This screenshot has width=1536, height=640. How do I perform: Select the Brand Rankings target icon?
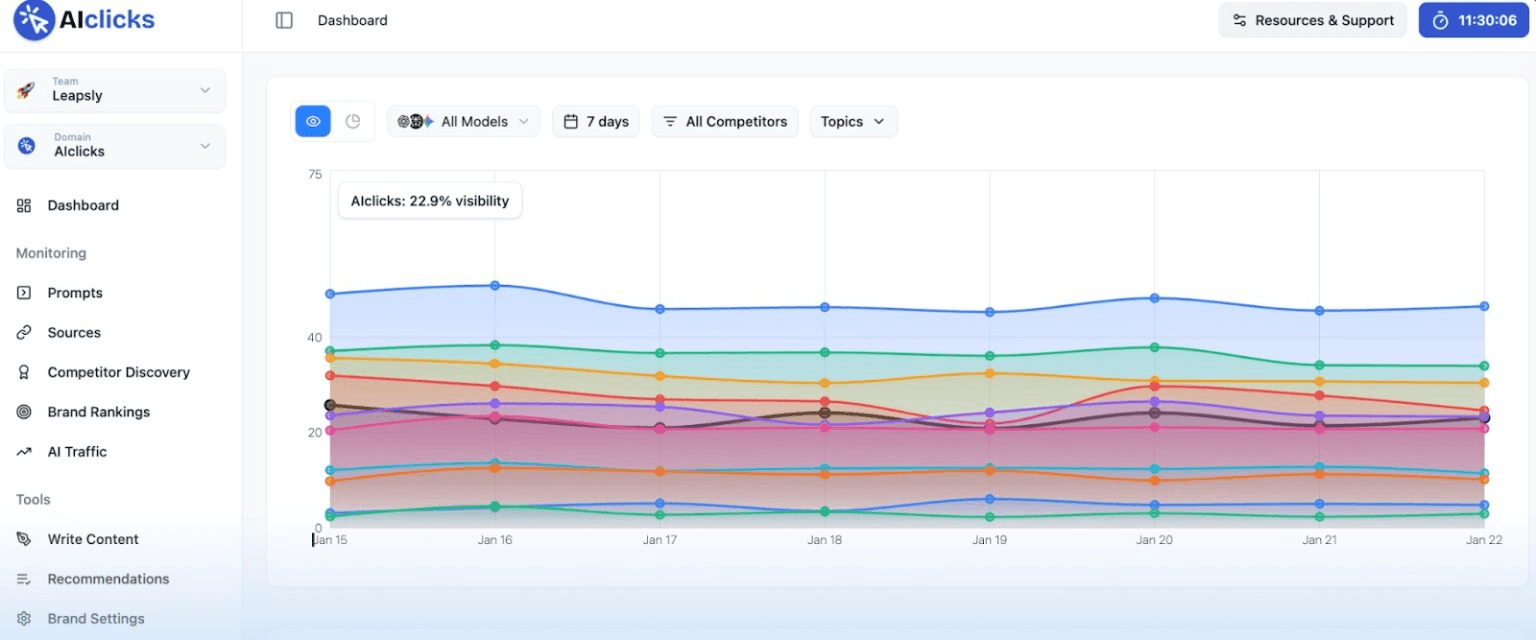24,412
